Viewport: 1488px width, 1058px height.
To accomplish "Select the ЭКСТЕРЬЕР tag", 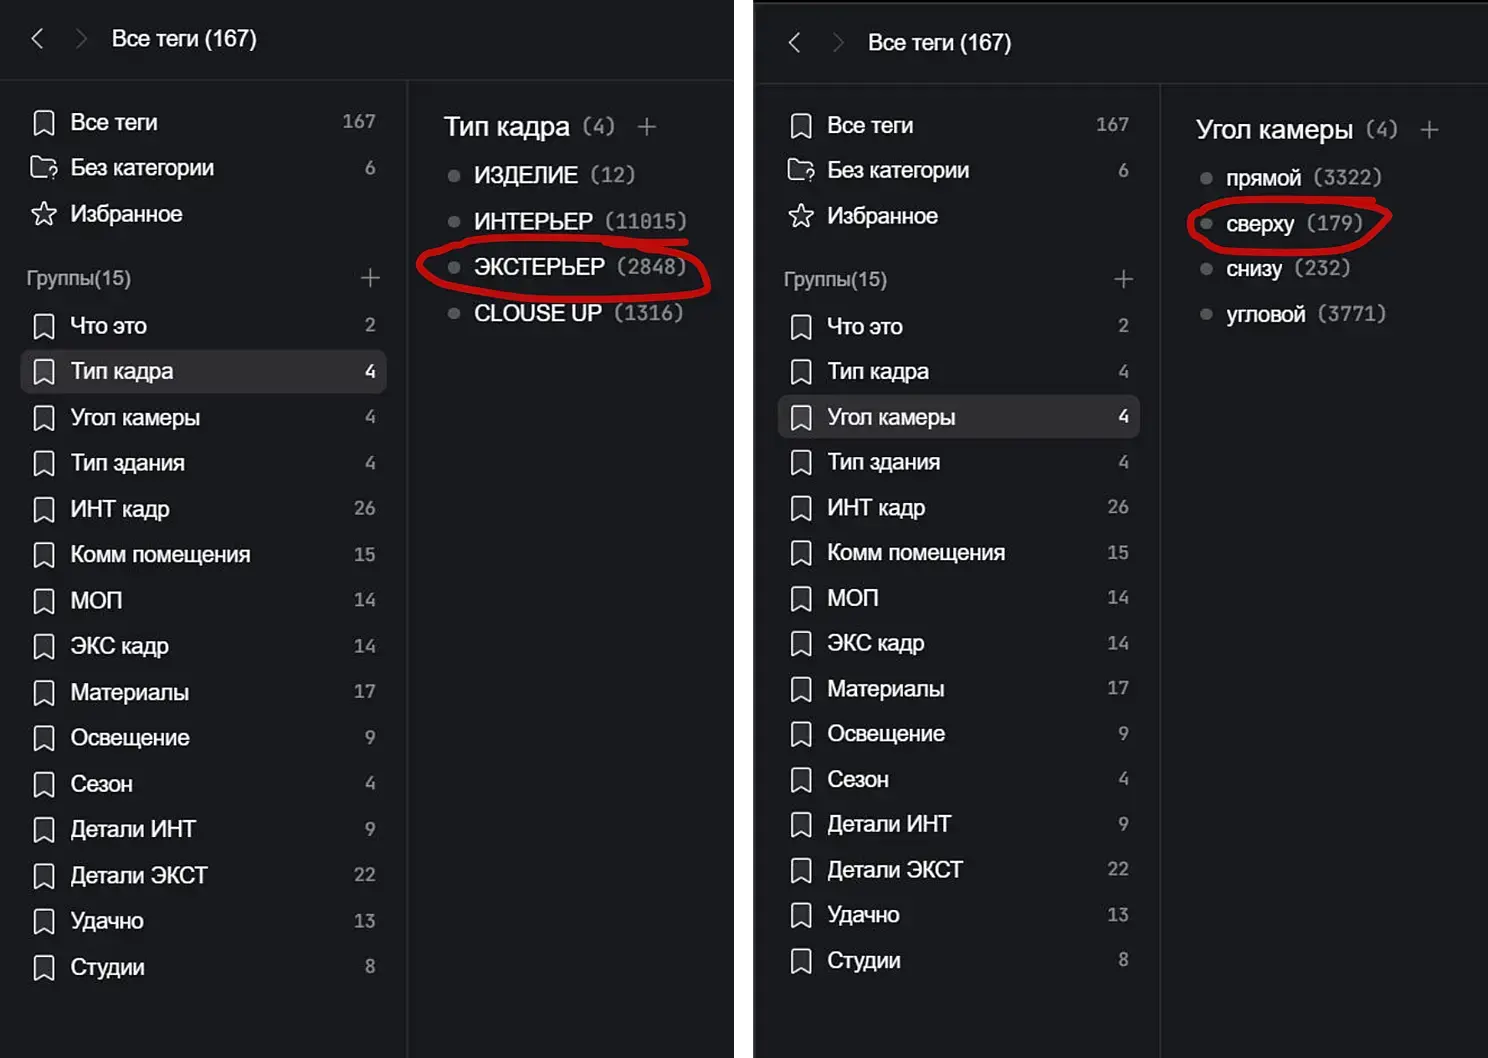I will pyautogui.click(x=539, y=267).
